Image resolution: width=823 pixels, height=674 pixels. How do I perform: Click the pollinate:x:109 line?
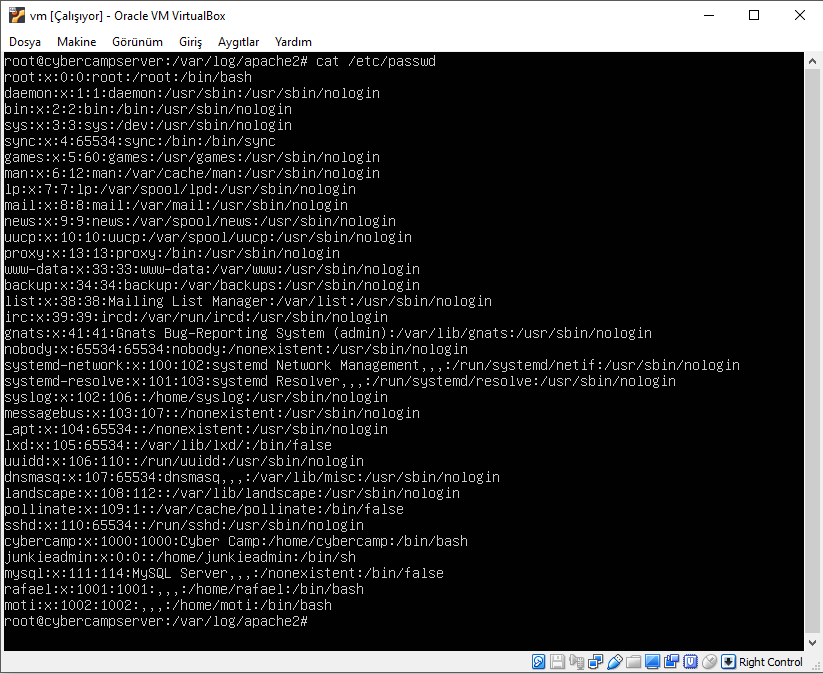[x=204, y=510]
